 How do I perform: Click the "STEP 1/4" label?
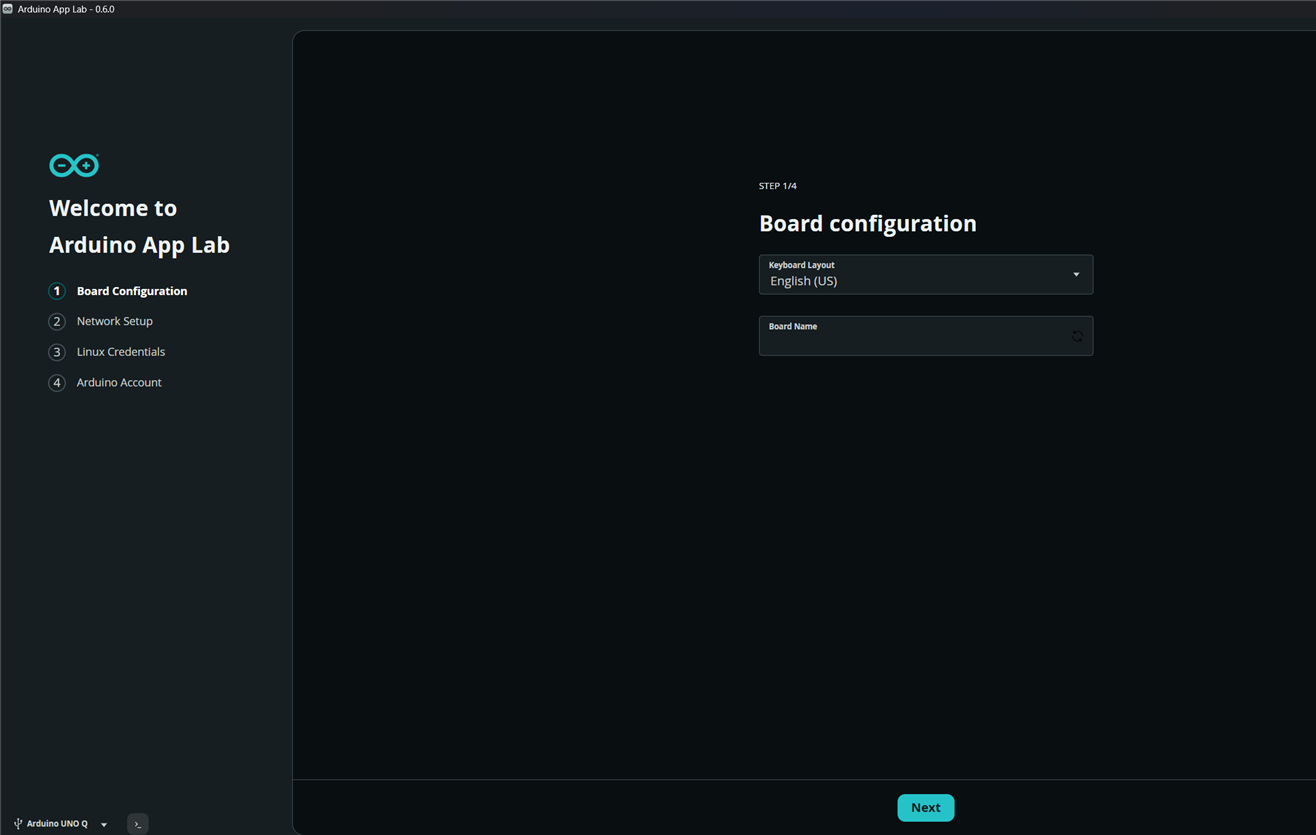[778, 186]
